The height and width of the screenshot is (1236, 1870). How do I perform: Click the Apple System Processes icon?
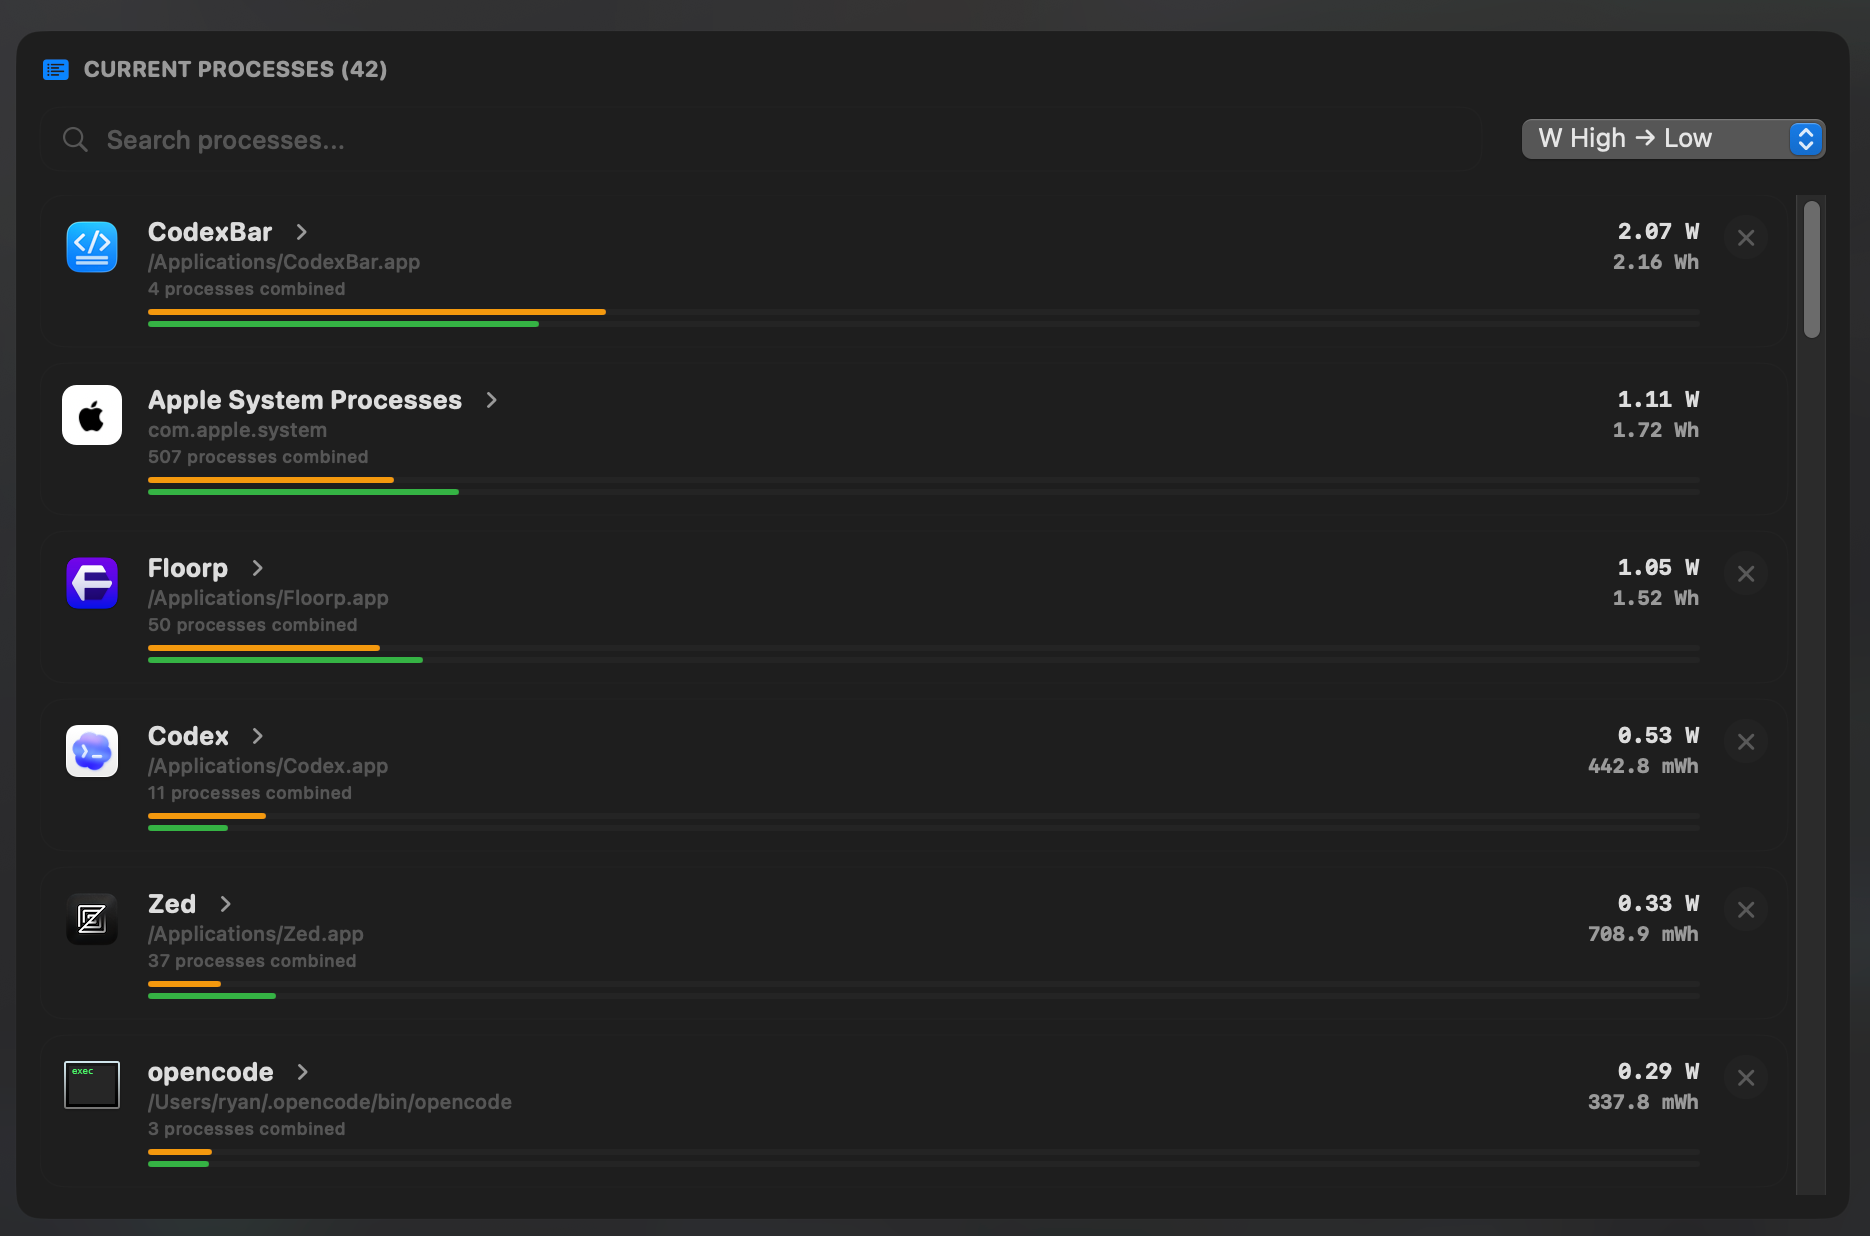coord(92,415)
